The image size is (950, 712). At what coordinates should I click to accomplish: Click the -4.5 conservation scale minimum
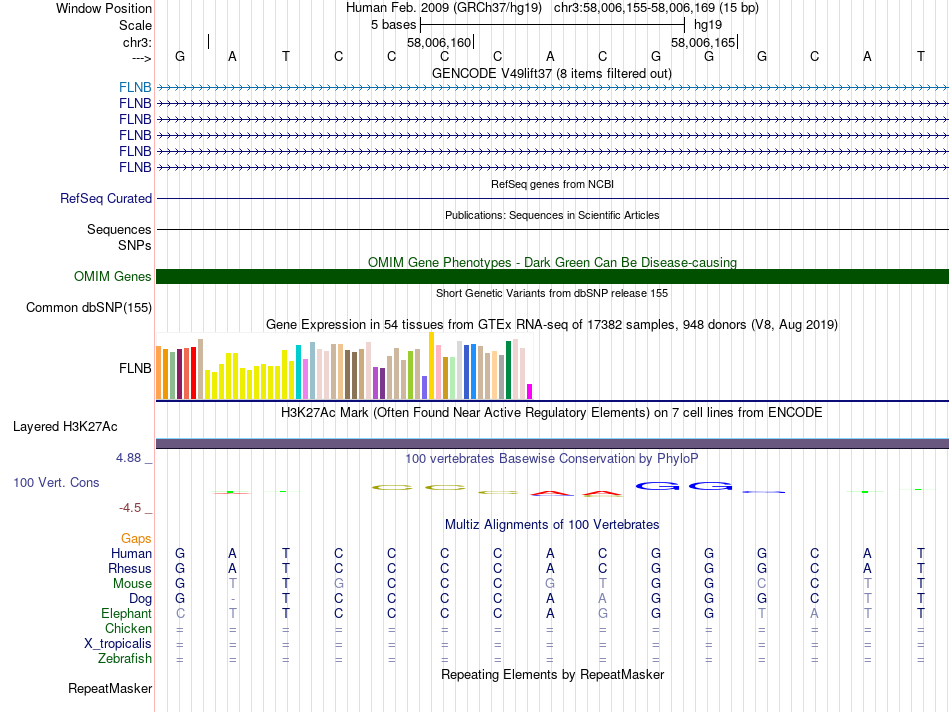click(x=130, y=508)
